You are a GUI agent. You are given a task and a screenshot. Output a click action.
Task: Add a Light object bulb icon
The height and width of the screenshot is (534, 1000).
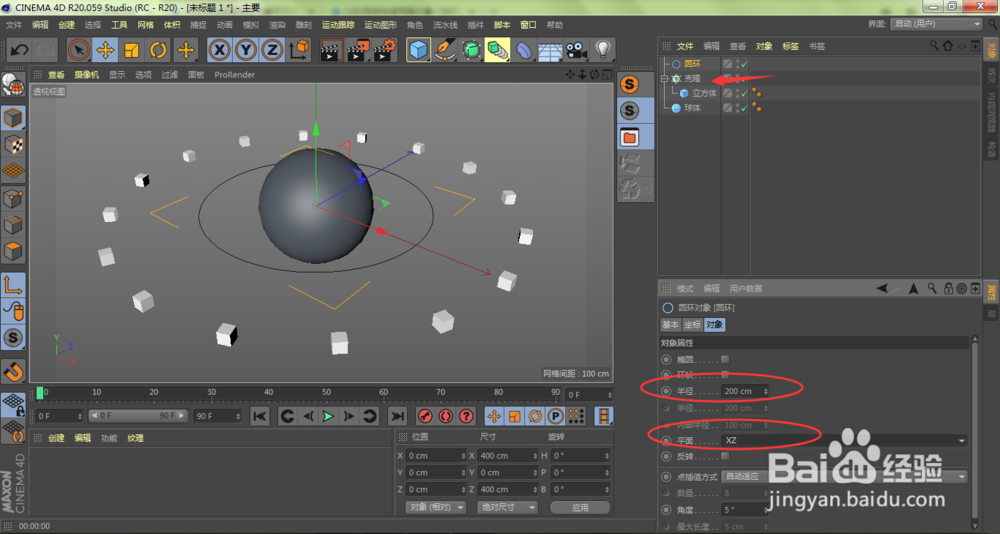pos(603,50)
